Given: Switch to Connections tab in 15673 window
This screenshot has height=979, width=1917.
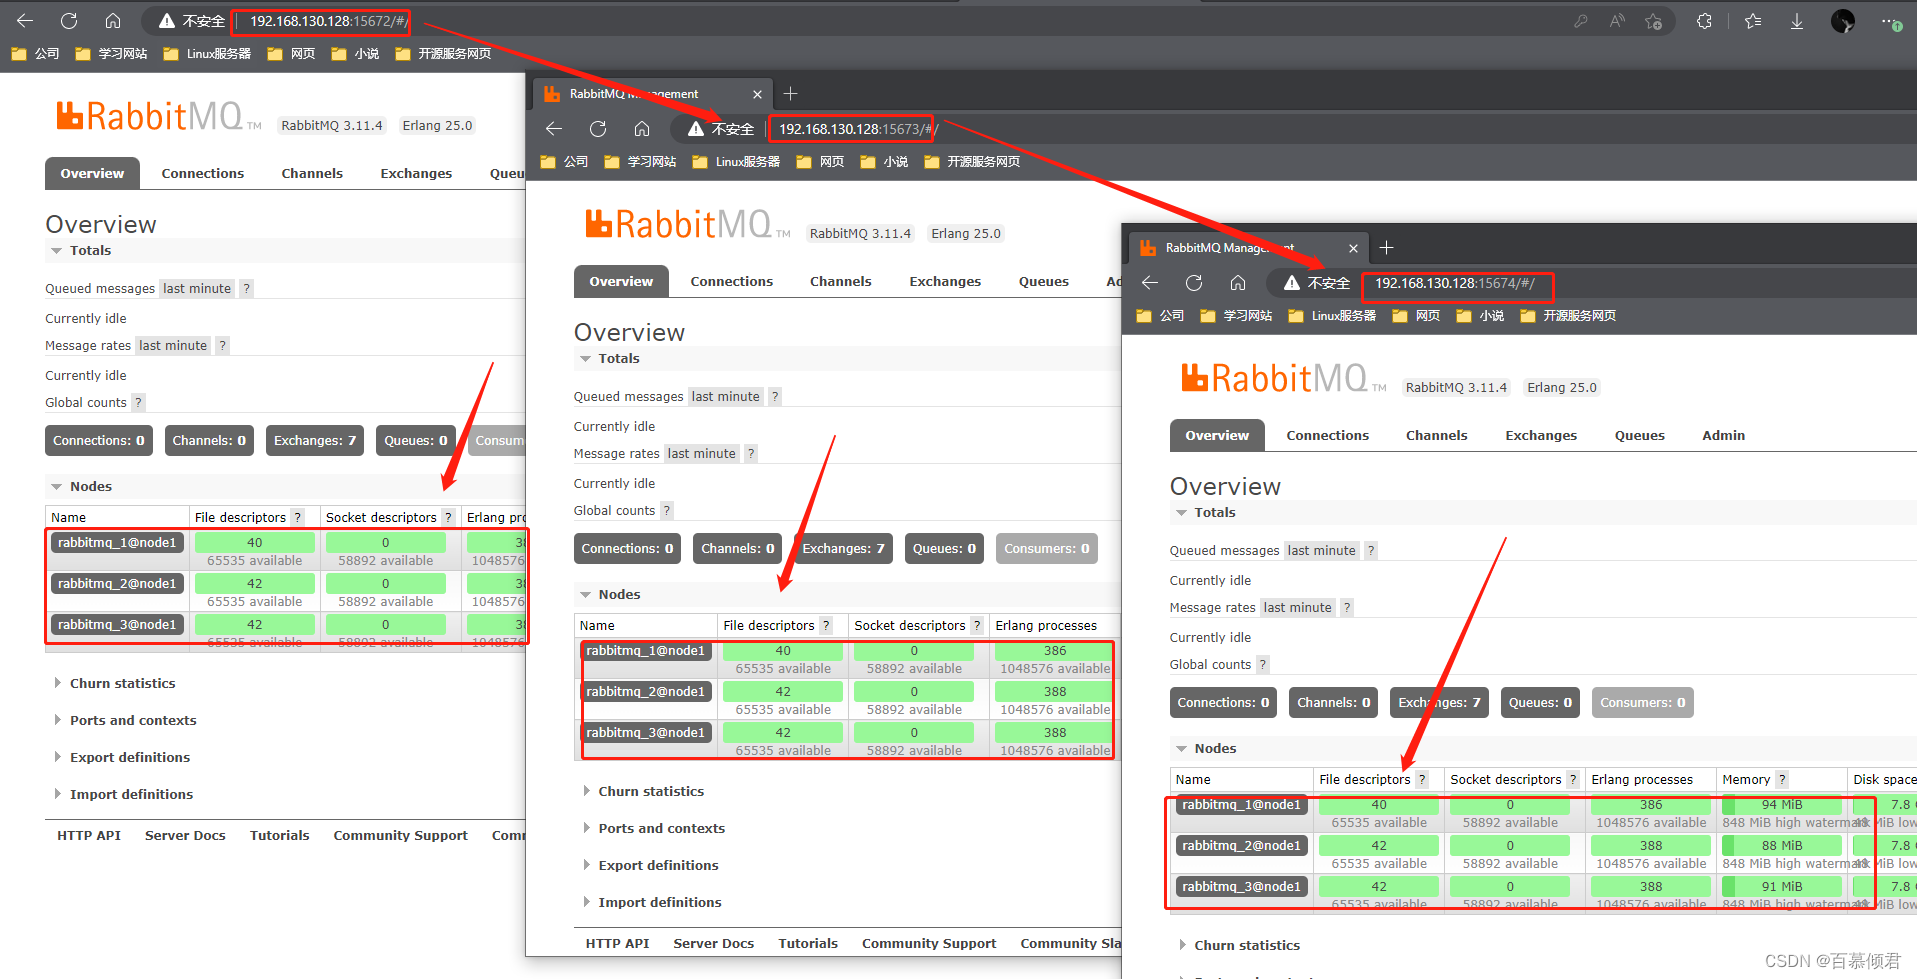Looking at the screenshot, I should [731, 282].
